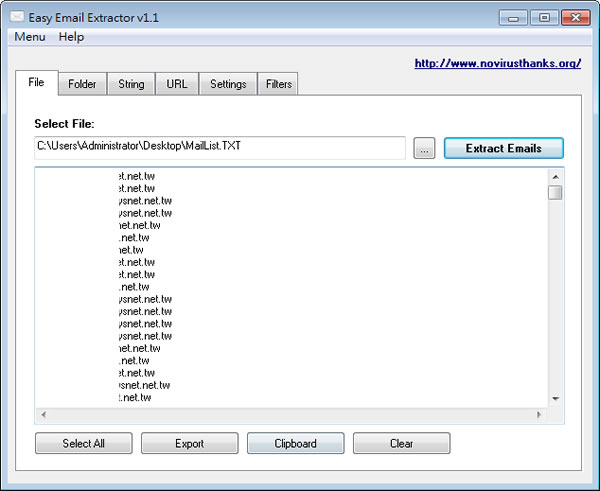
Task: Select the Filters tab
Action: 279,84
